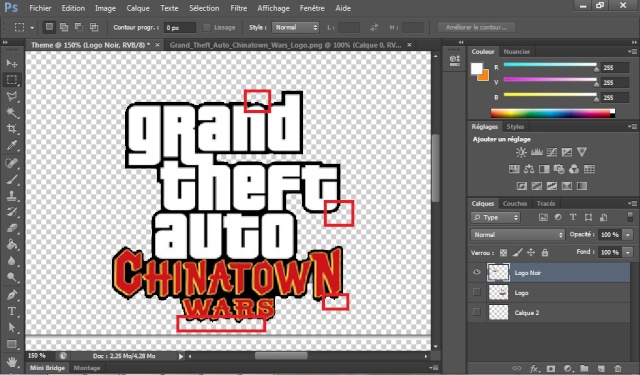Select the Eraser tool
The height and width of the screenshot is (375, 640).
(x=12, y=228)
